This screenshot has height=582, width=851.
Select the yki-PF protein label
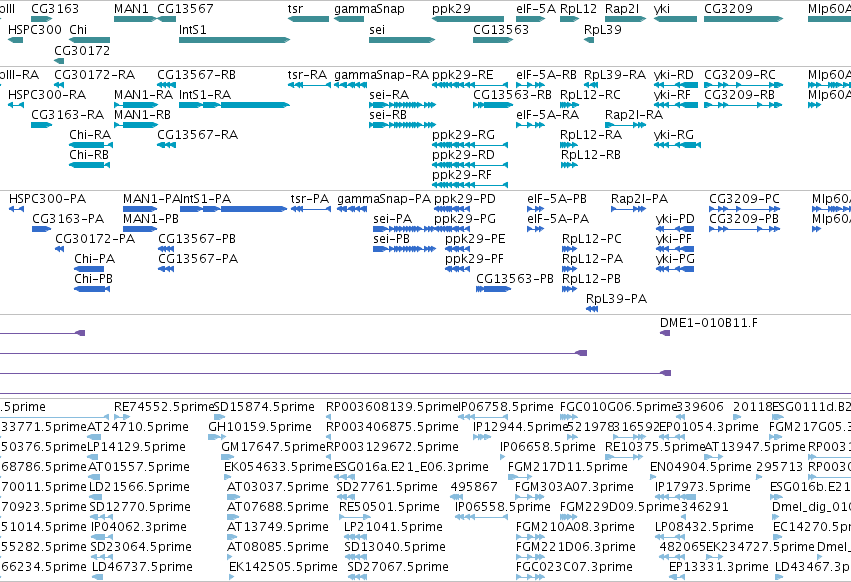click(675, 239)
